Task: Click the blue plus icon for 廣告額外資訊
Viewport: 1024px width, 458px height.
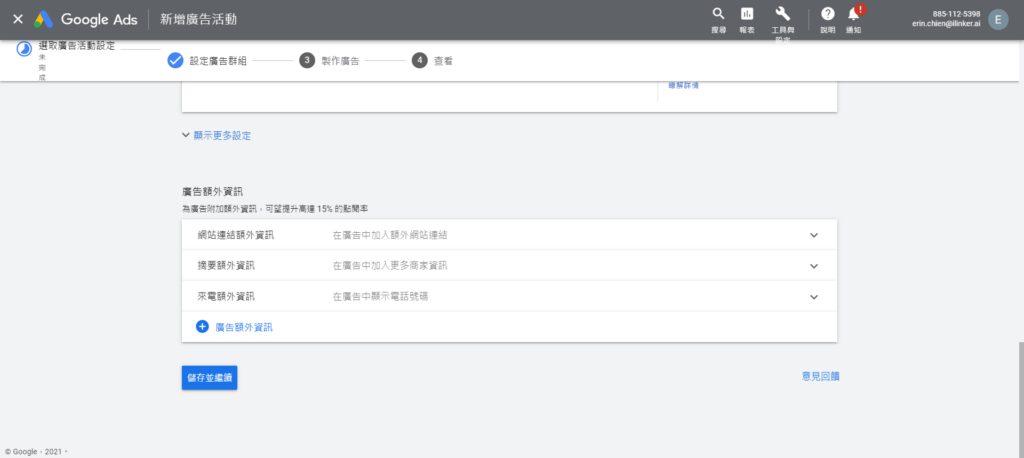Action: pos(202,327)
